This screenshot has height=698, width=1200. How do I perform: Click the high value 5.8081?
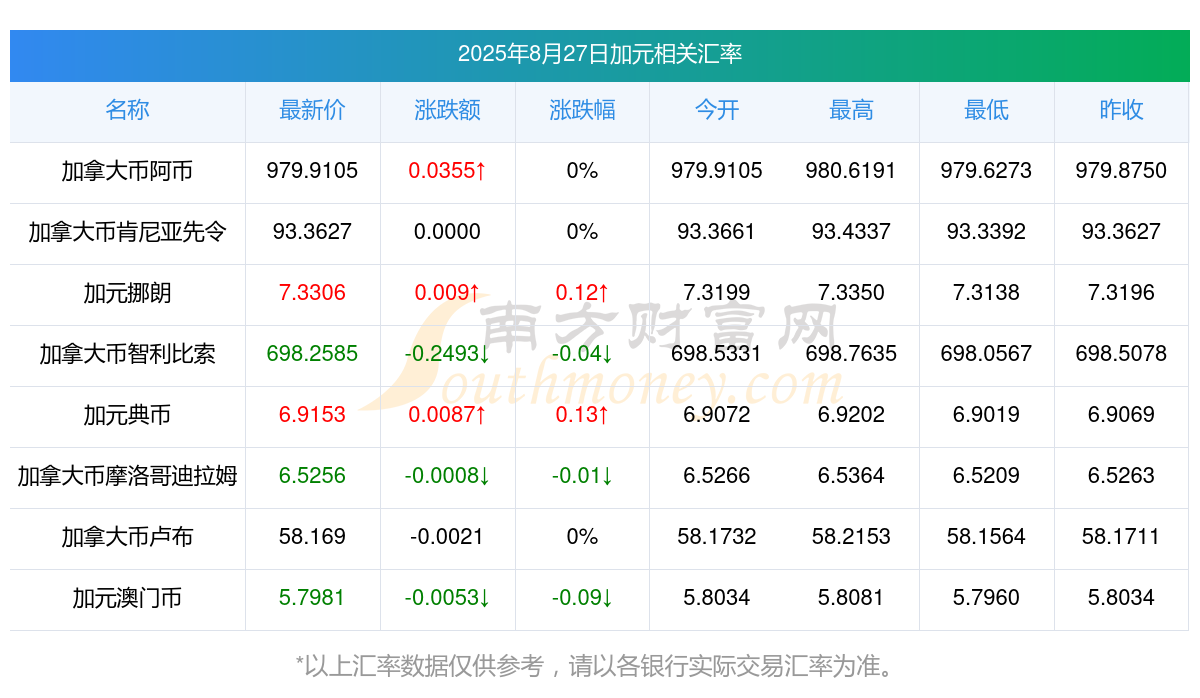[x=851, y=598]
